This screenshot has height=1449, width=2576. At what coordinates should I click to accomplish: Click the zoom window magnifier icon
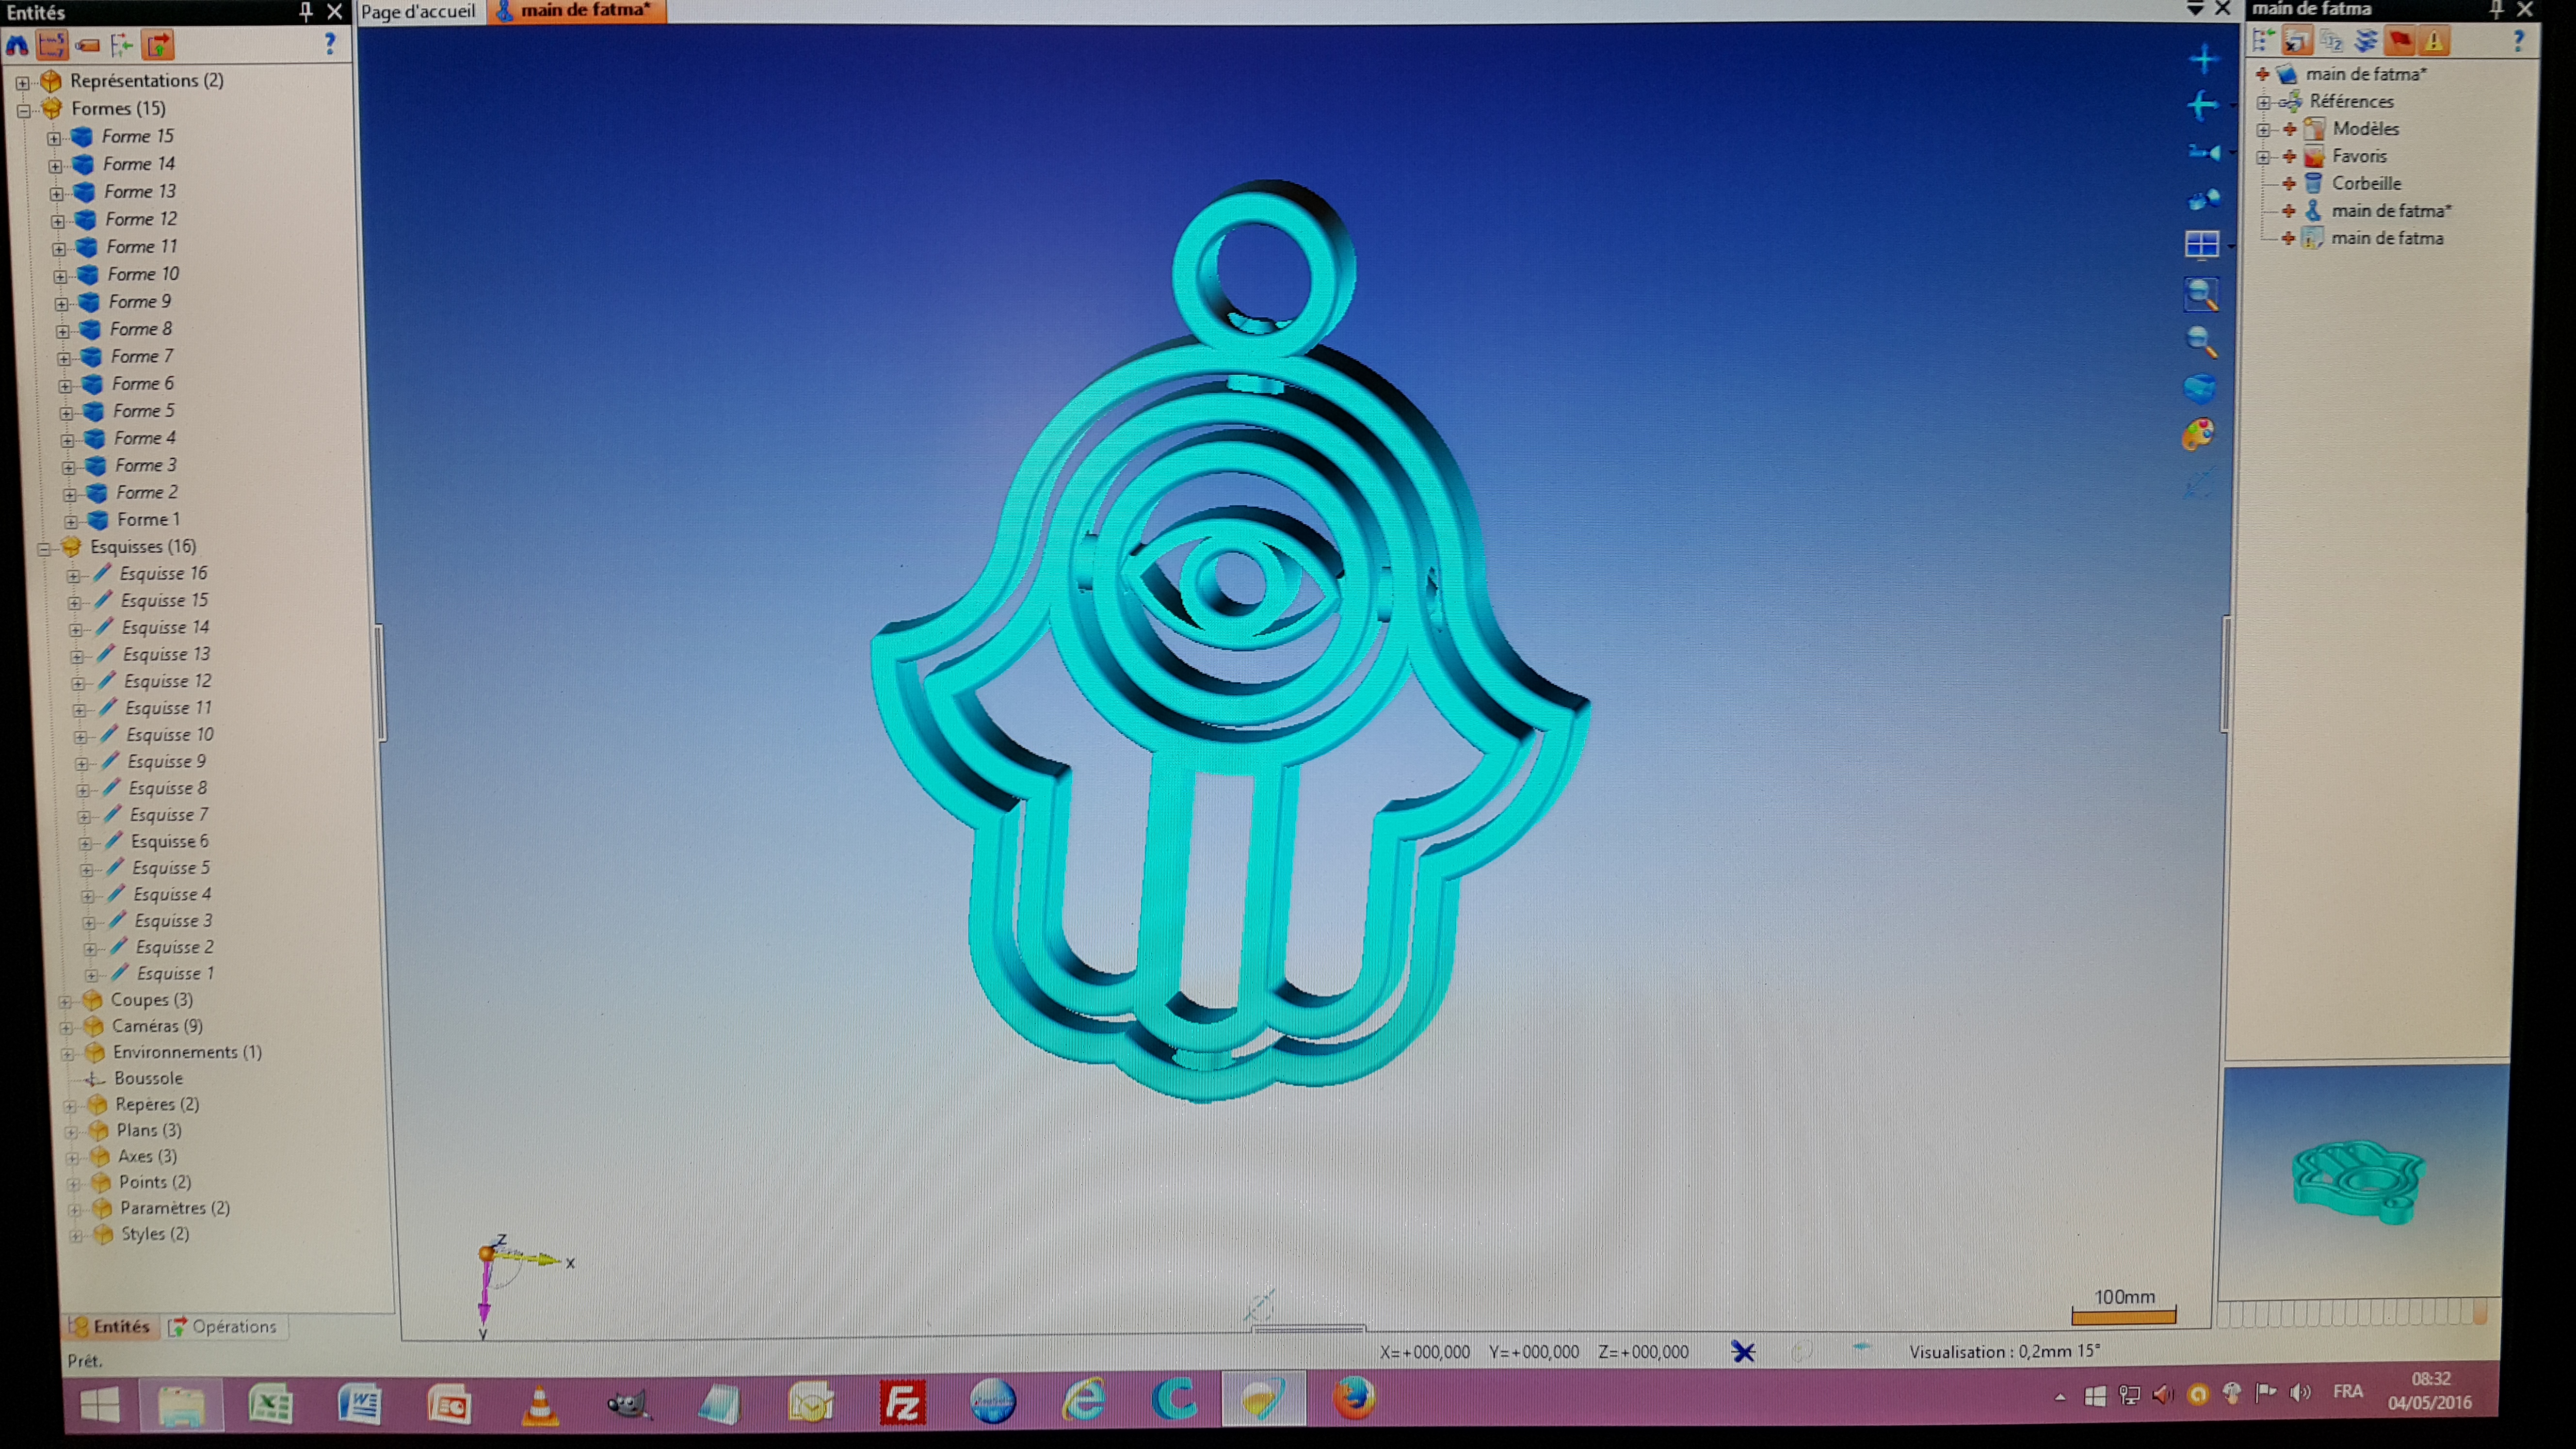(x=2202, y=294)
